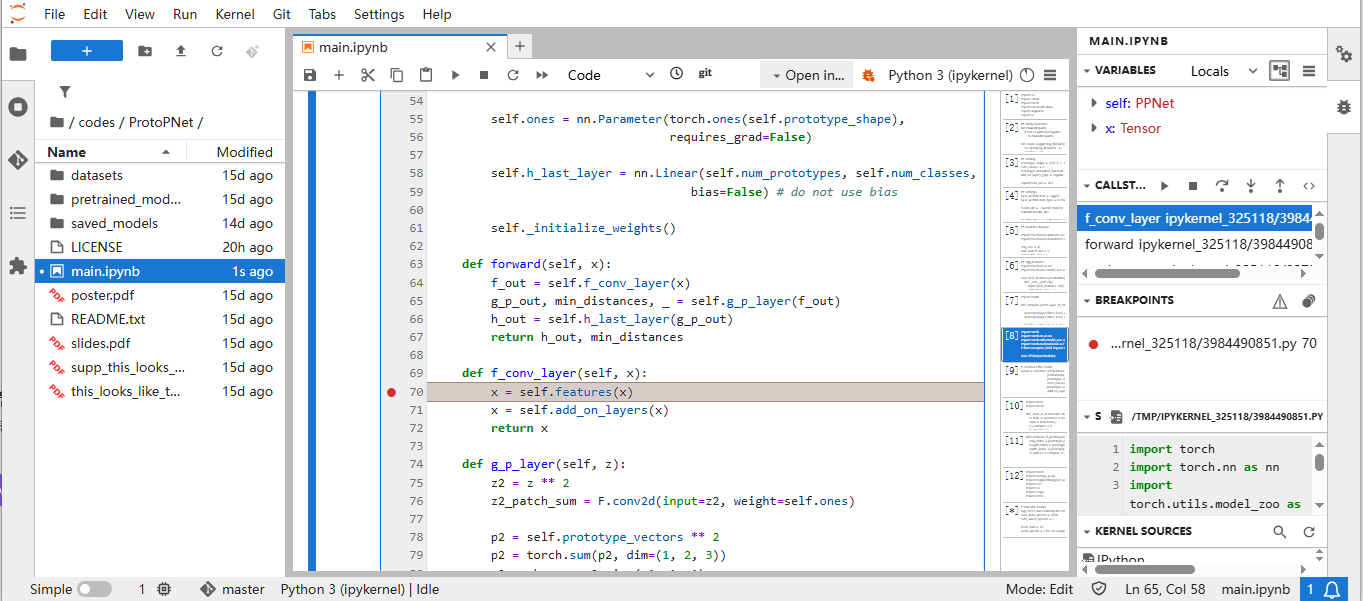This screenshot has width=1363, height=601.
Task: Click the debugger step into button
Action: [x=1250, y=186]
